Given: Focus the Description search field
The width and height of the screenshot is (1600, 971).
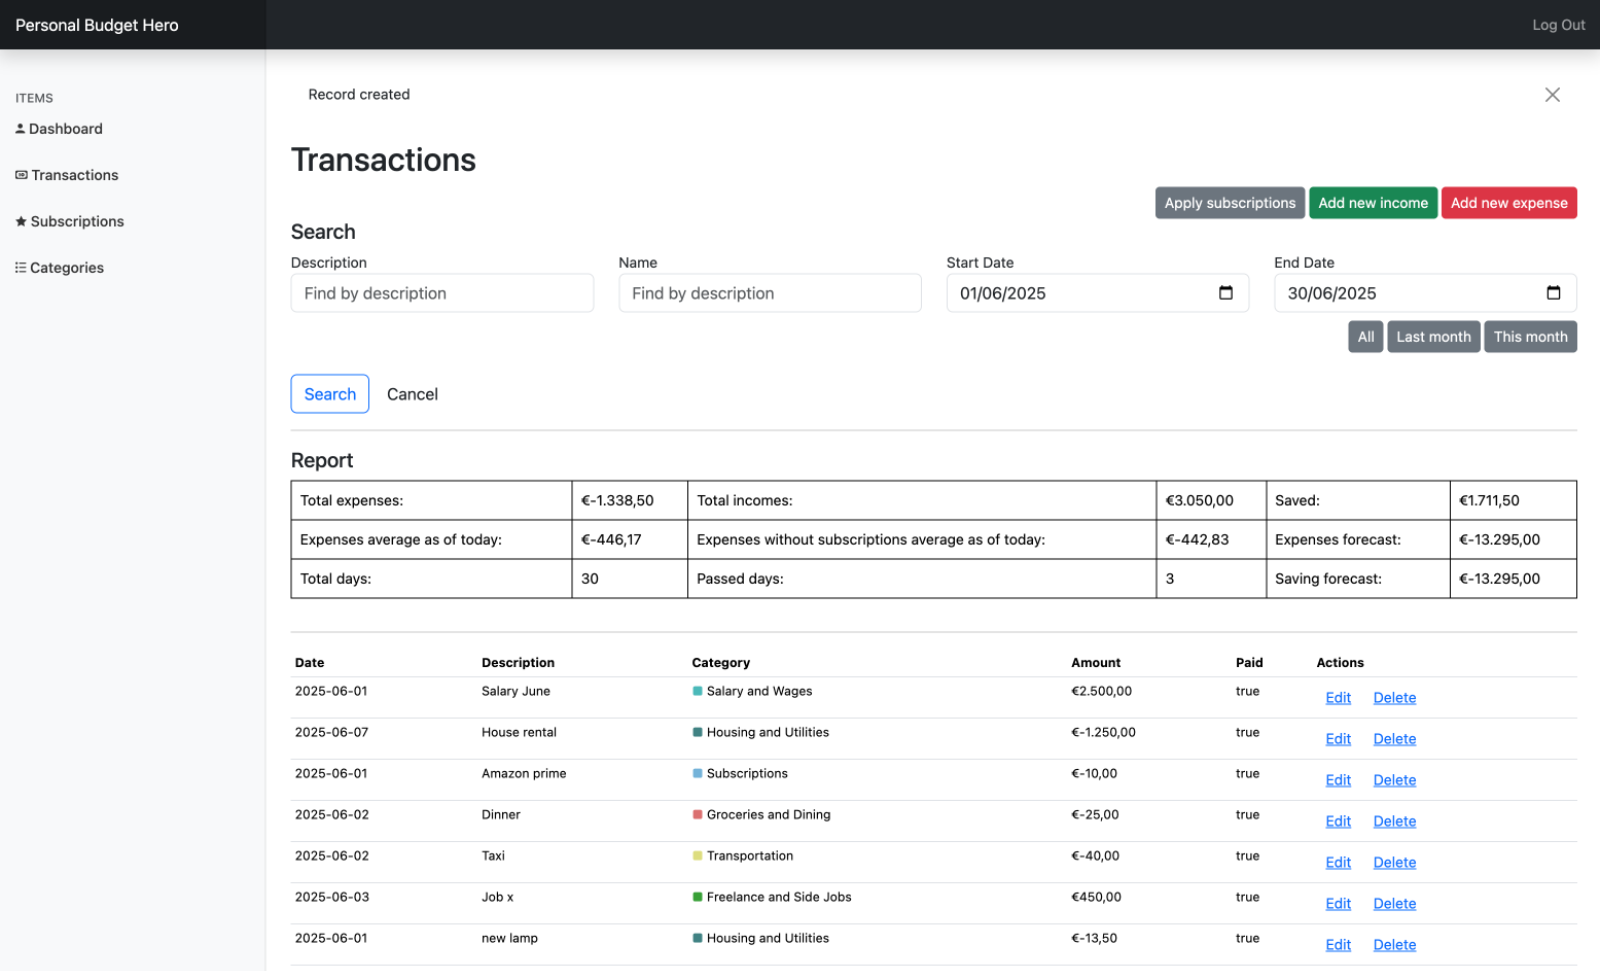Looking at the screenshot, I should (x=442, y=293).
